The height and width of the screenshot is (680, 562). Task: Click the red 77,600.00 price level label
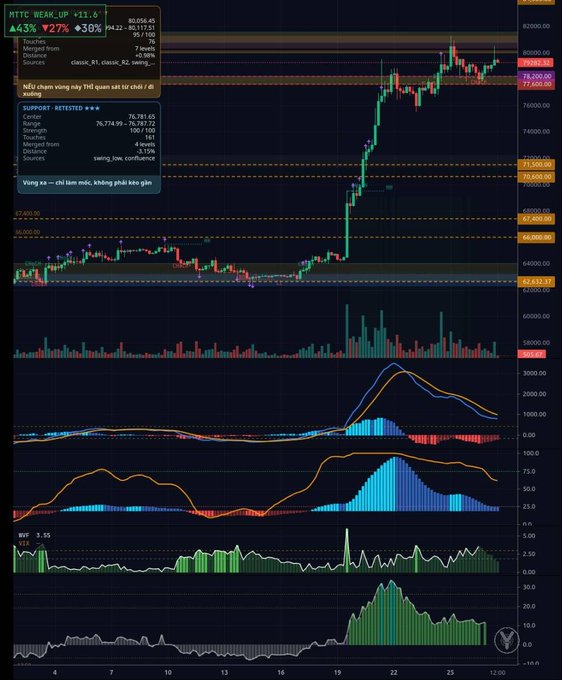(x=536, y=84)
